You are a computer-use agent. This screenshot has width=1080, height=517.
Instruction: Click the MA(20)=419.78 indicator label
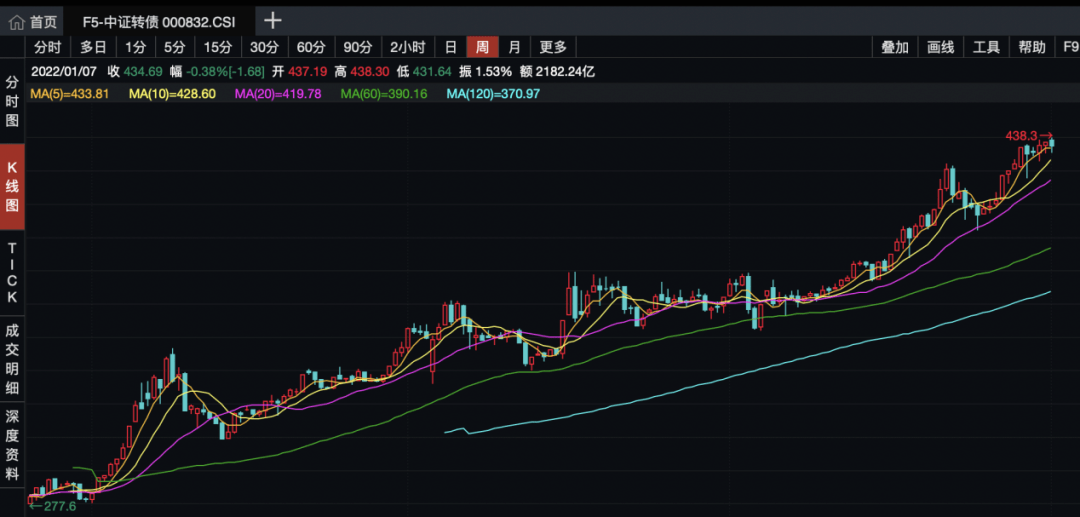tap(278, 94)
